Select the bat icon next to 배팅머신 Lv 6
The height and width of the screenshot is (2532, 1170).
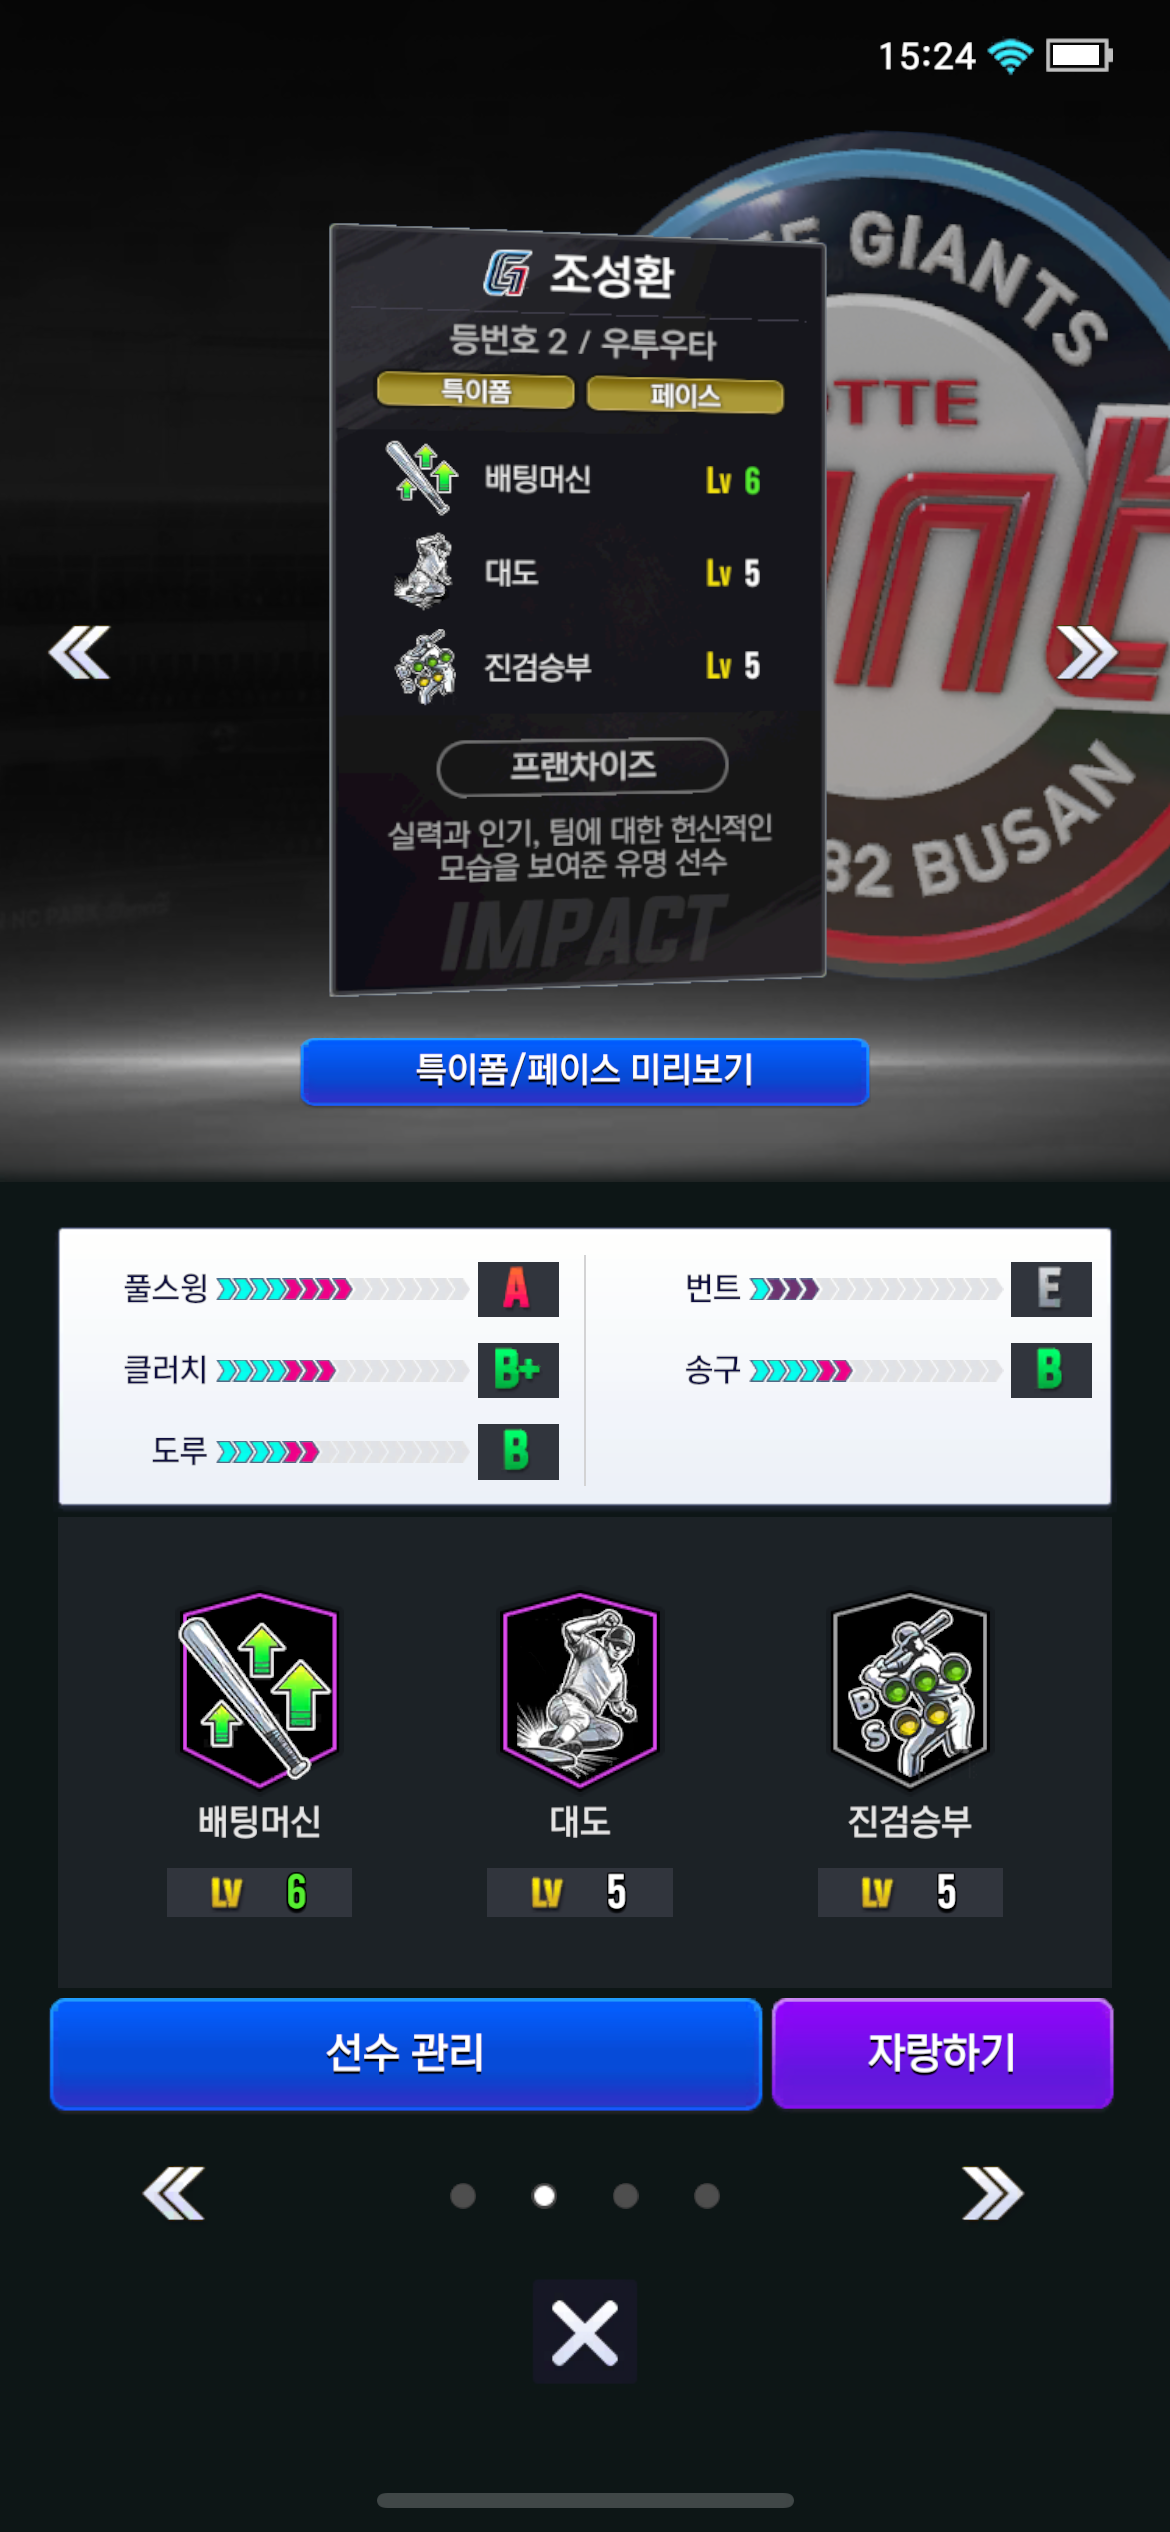422,478
